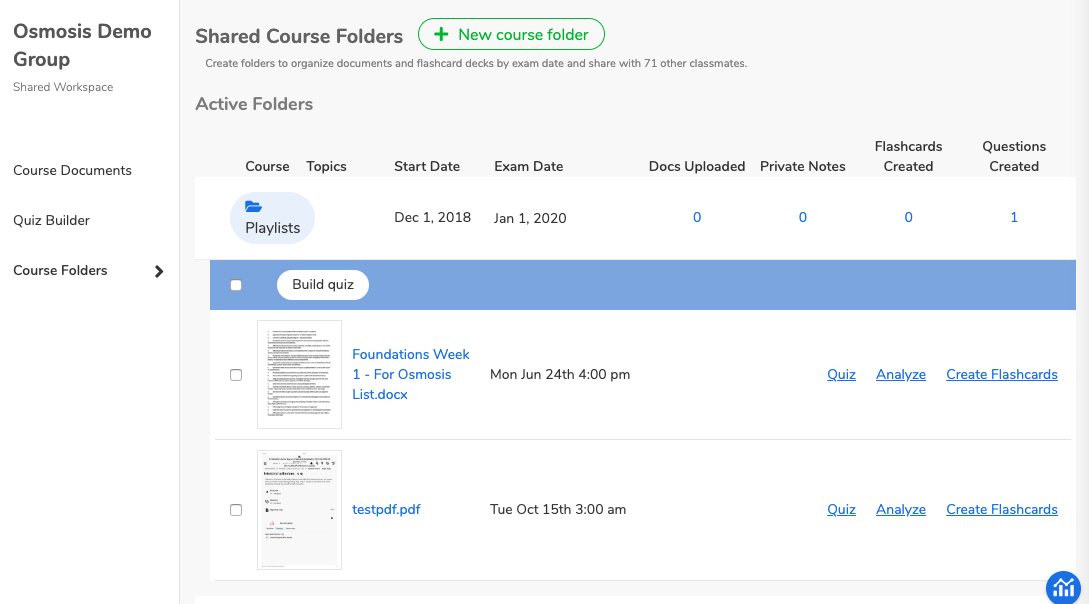Click the Questions Created column header
Image resolution: width=1089 pixels, height=604 pixels.
(x=1013, y=156)
